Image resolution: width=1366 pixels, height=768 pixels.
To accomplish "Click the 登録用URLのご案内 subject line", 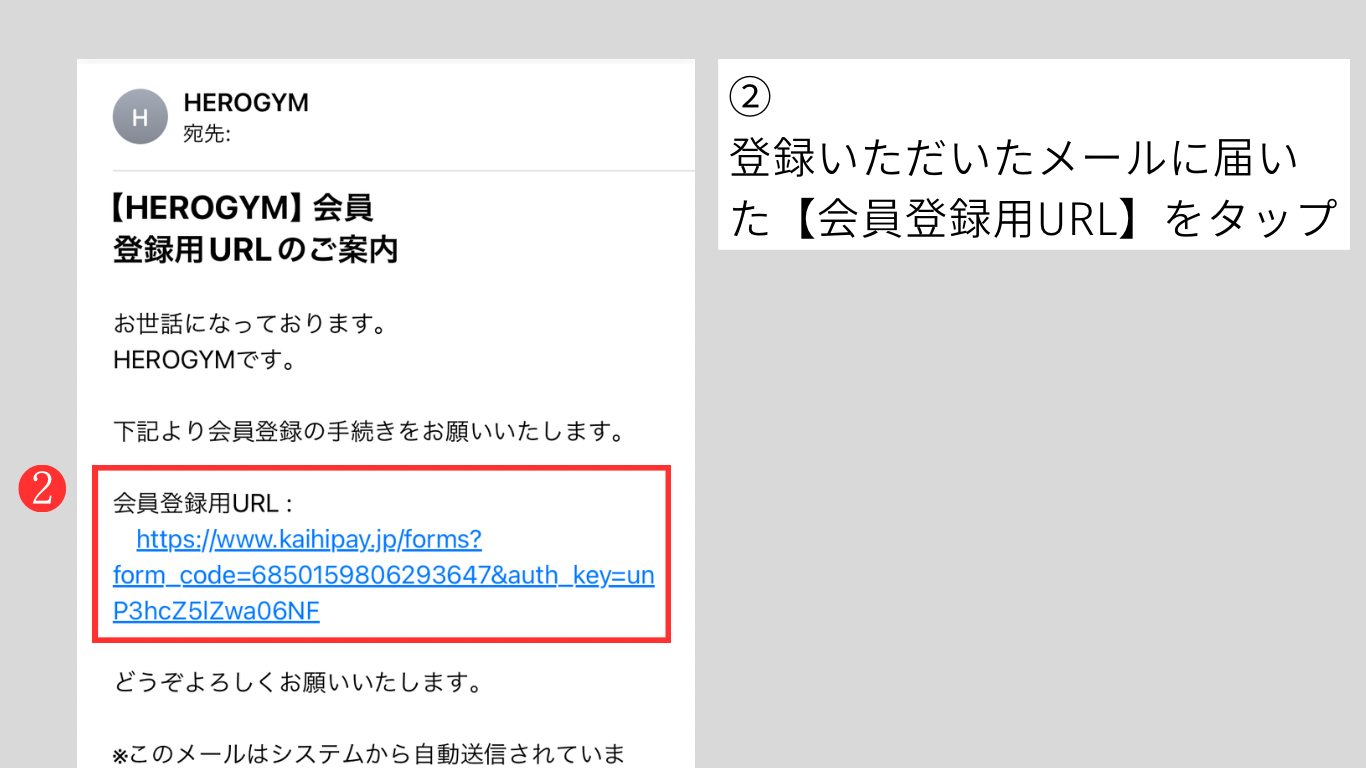I will point(256,250).
